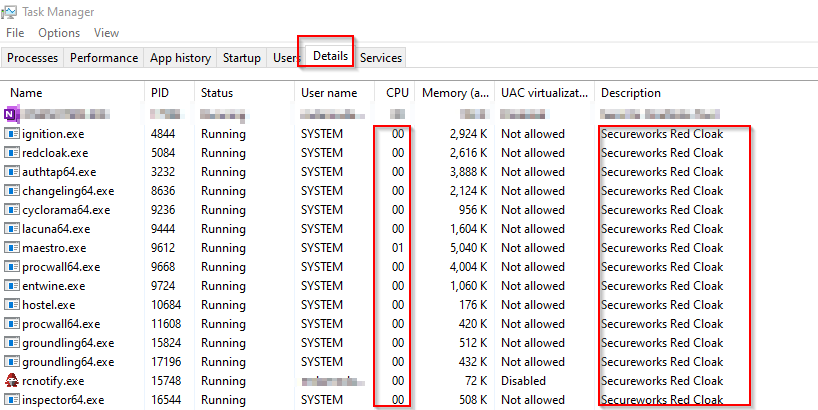The image size is (818, 410).
Task: Select the inspector64.exe process name
Action: click(x=63, y=400)
